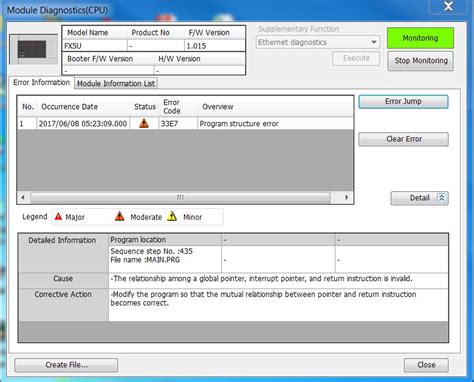This screenshot has height=382, width=474.
Task: Click the FX5U CPU module thumbnail image
Action: (x=34, y=49)
